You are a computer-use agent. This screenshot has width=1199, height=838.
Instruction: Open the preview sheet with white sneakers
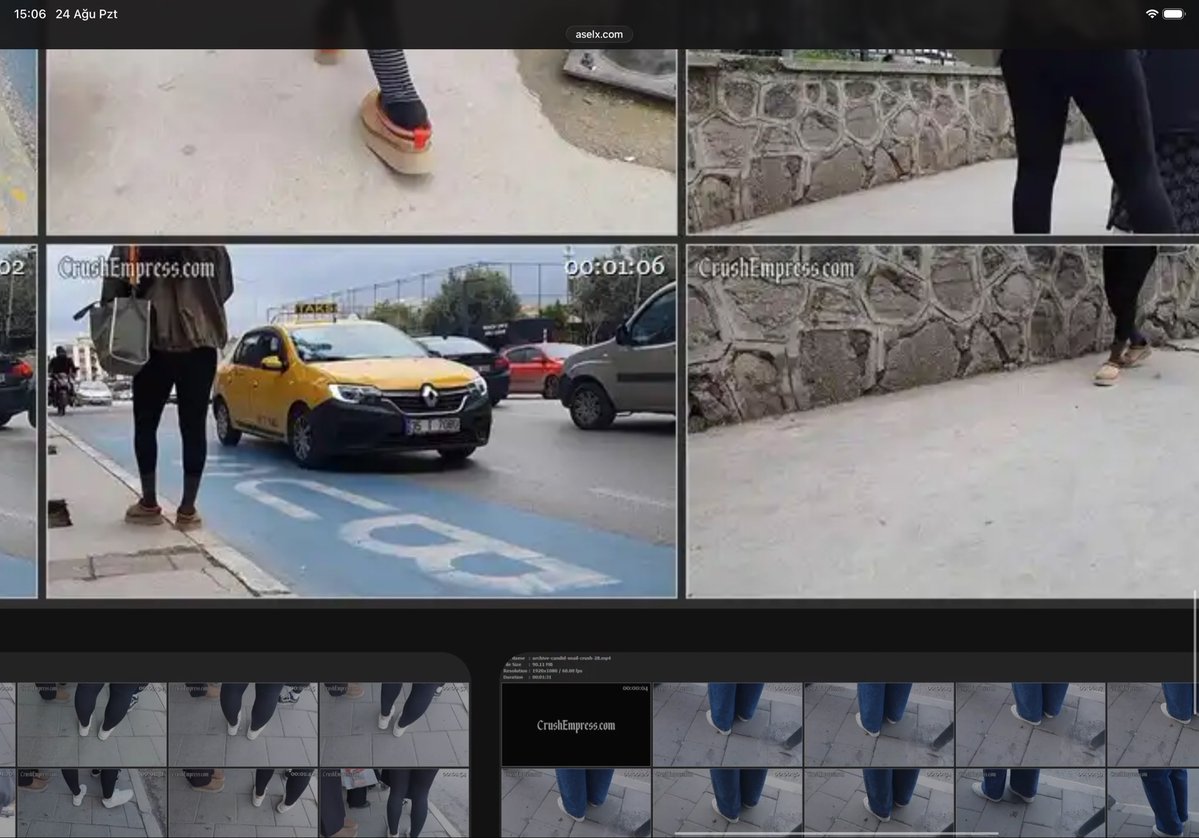234,745
